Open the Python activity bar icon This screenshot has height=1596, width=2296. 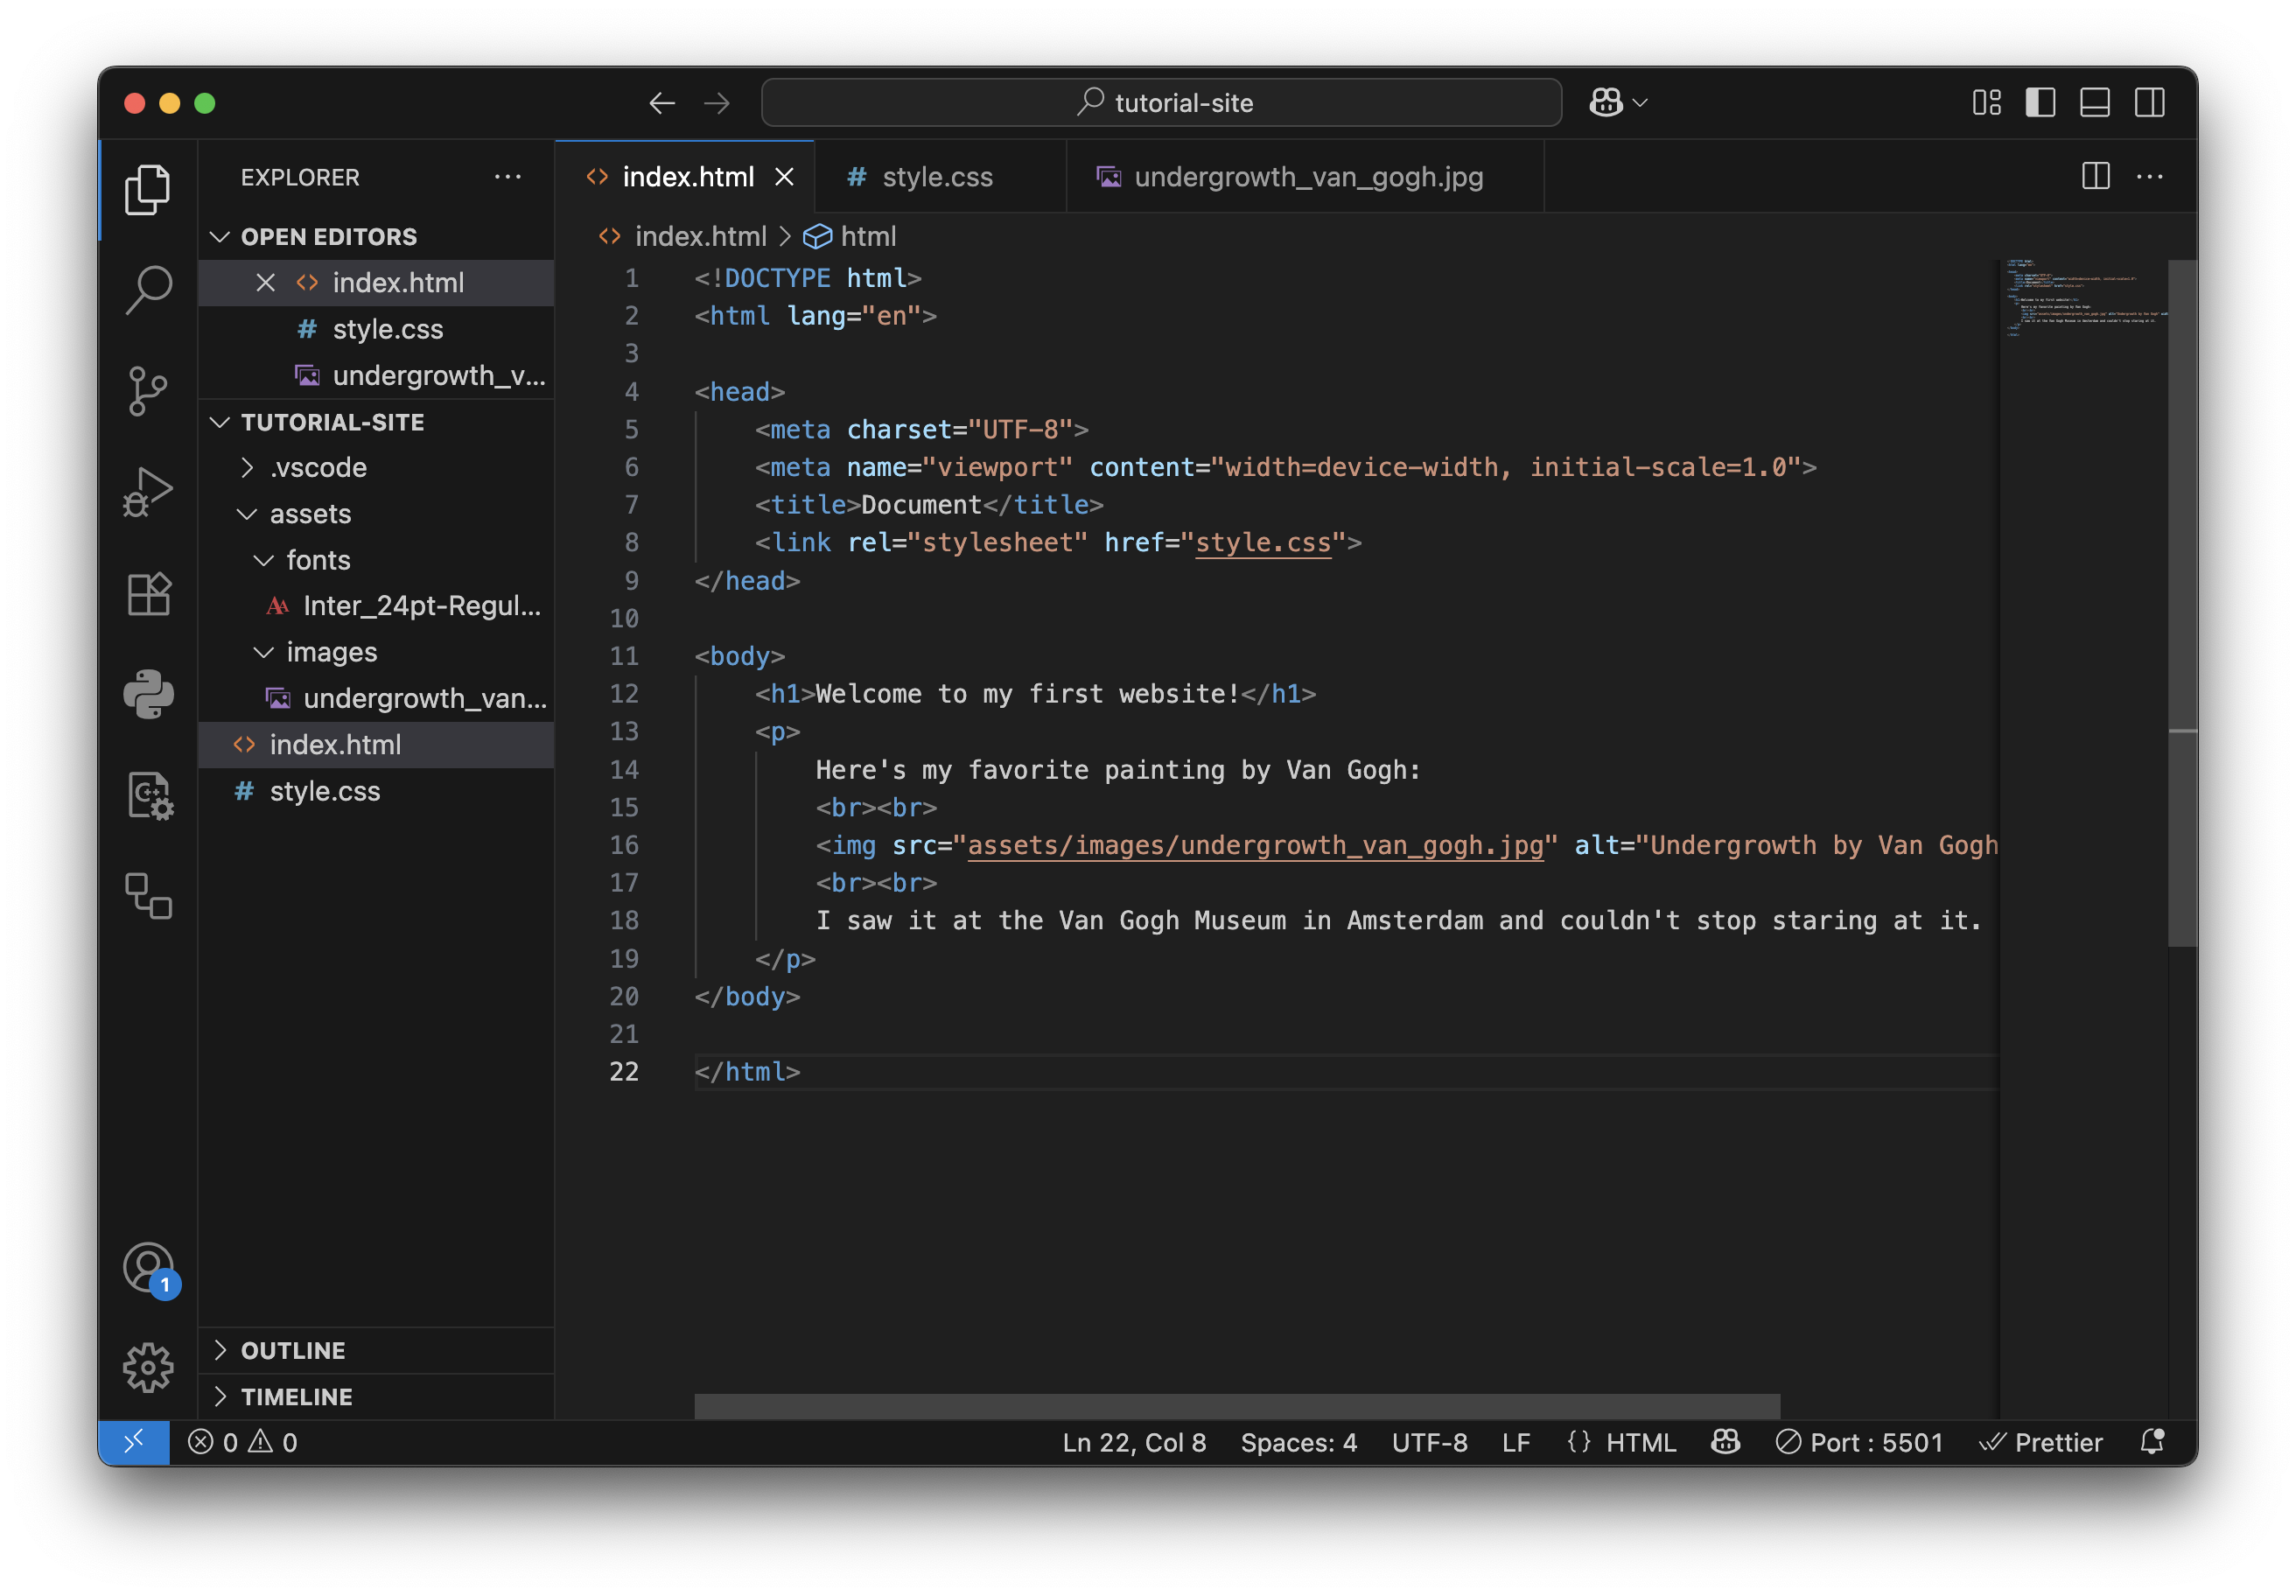pyautogui.click(x=148, y=694)
